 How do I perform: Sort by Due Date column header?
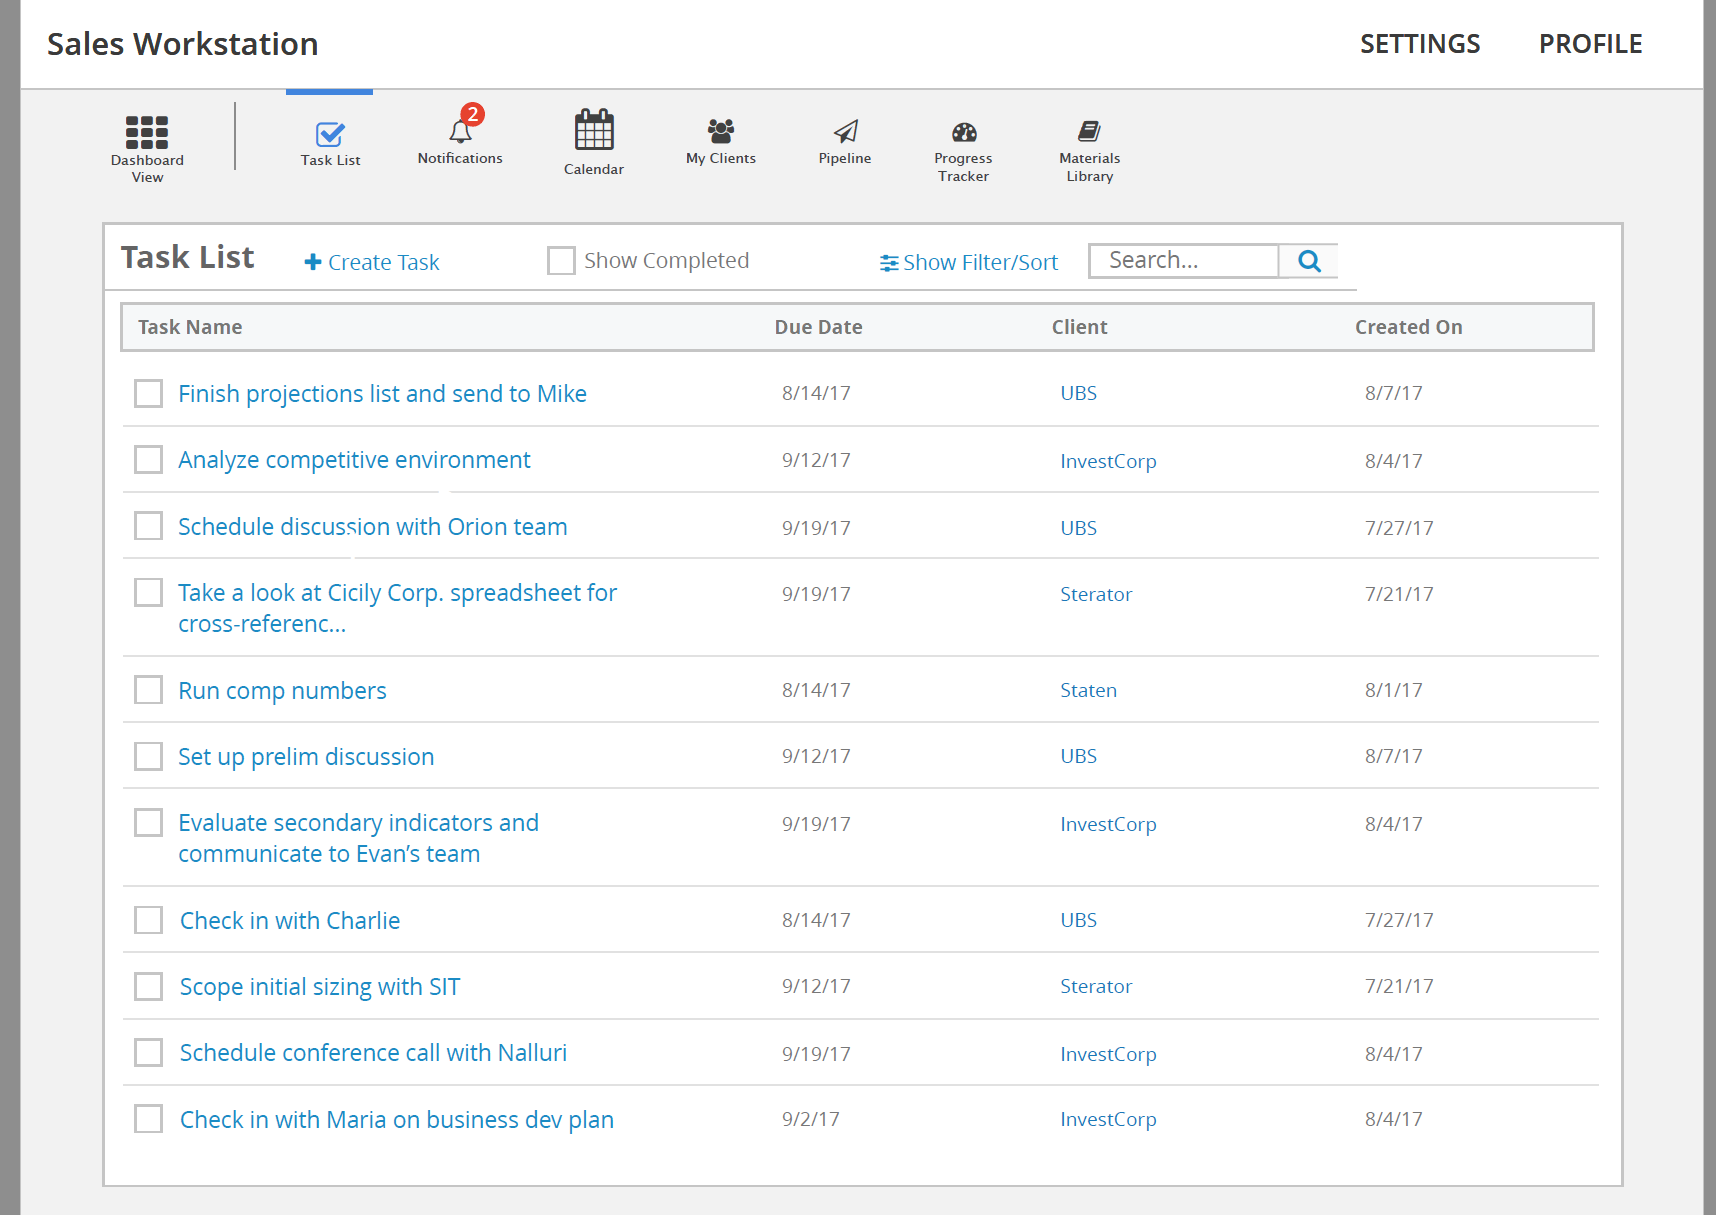coord(818,327)
